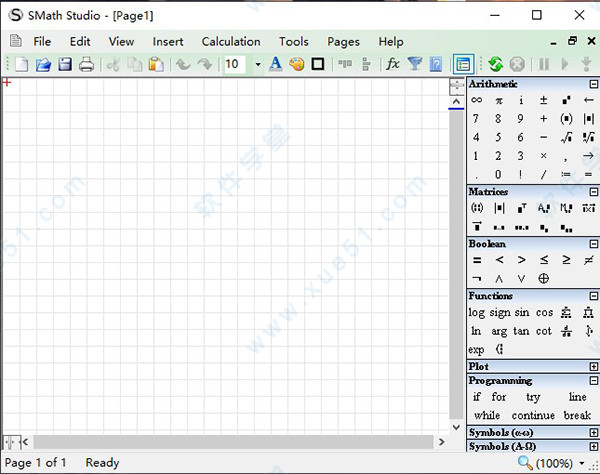Insert the infinity symbol from Arithmetic

coord(476,100)
